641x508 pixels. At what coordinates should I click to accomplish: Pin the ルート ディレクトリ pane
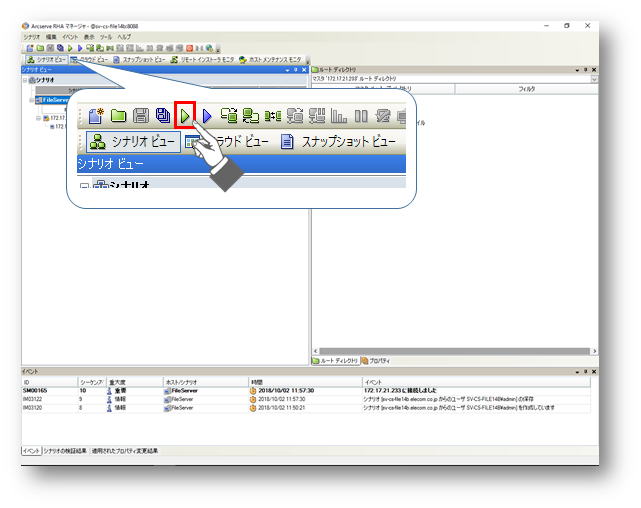(x=586, y=70)
